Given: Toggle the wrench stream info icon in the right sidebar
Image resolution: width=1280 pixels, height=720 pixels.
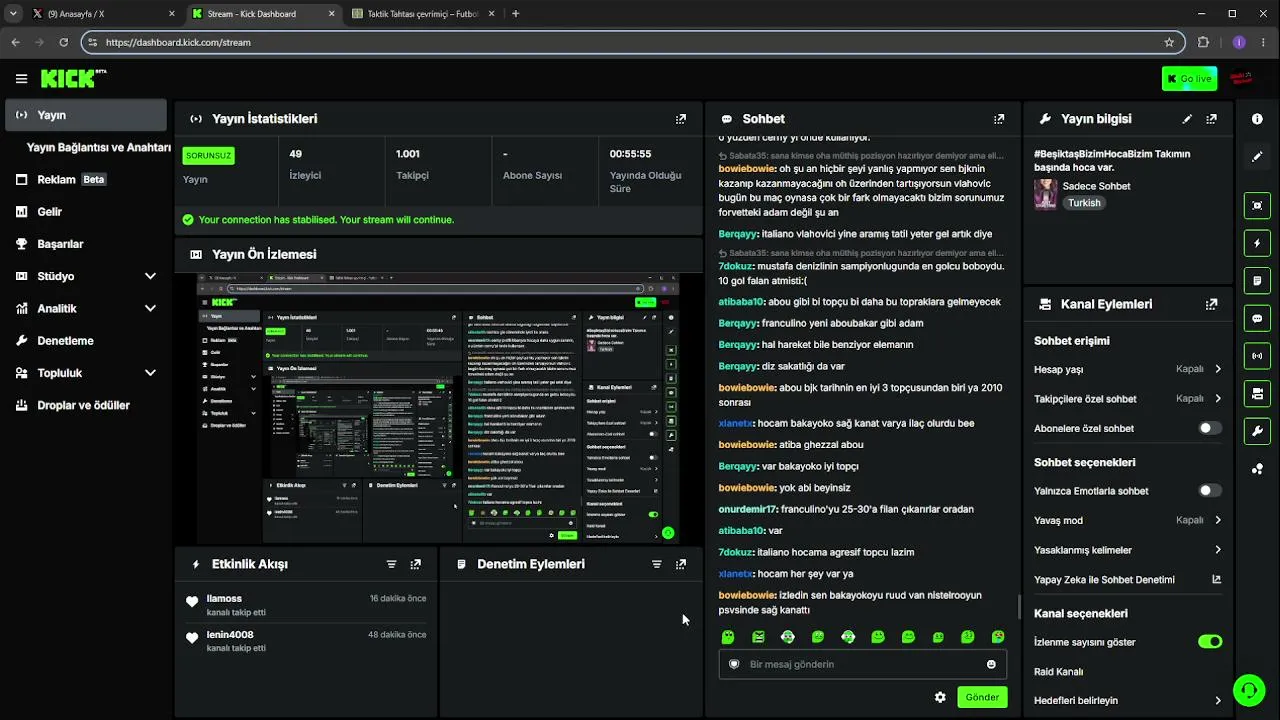Looking at the screenshot, I should click(1257, 431).
